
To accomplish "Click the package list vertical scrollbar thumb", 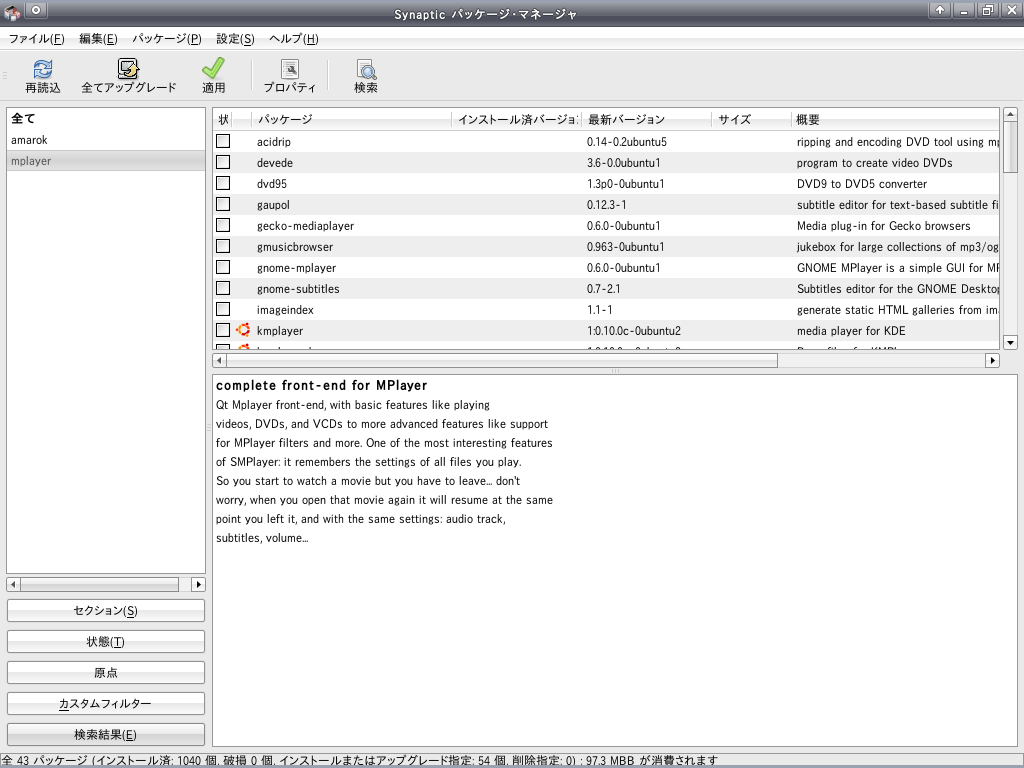I will point(1010,148).
